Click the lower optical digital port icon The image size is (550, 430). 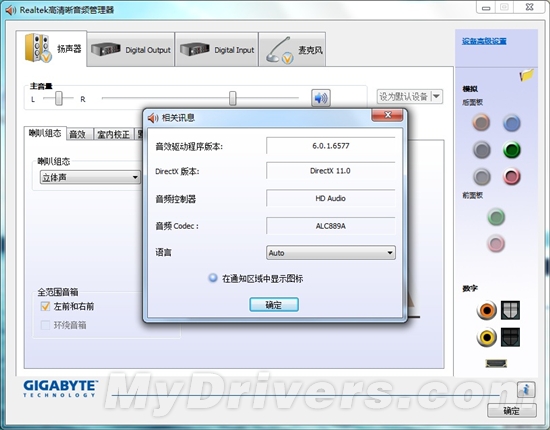click(510, 337)
